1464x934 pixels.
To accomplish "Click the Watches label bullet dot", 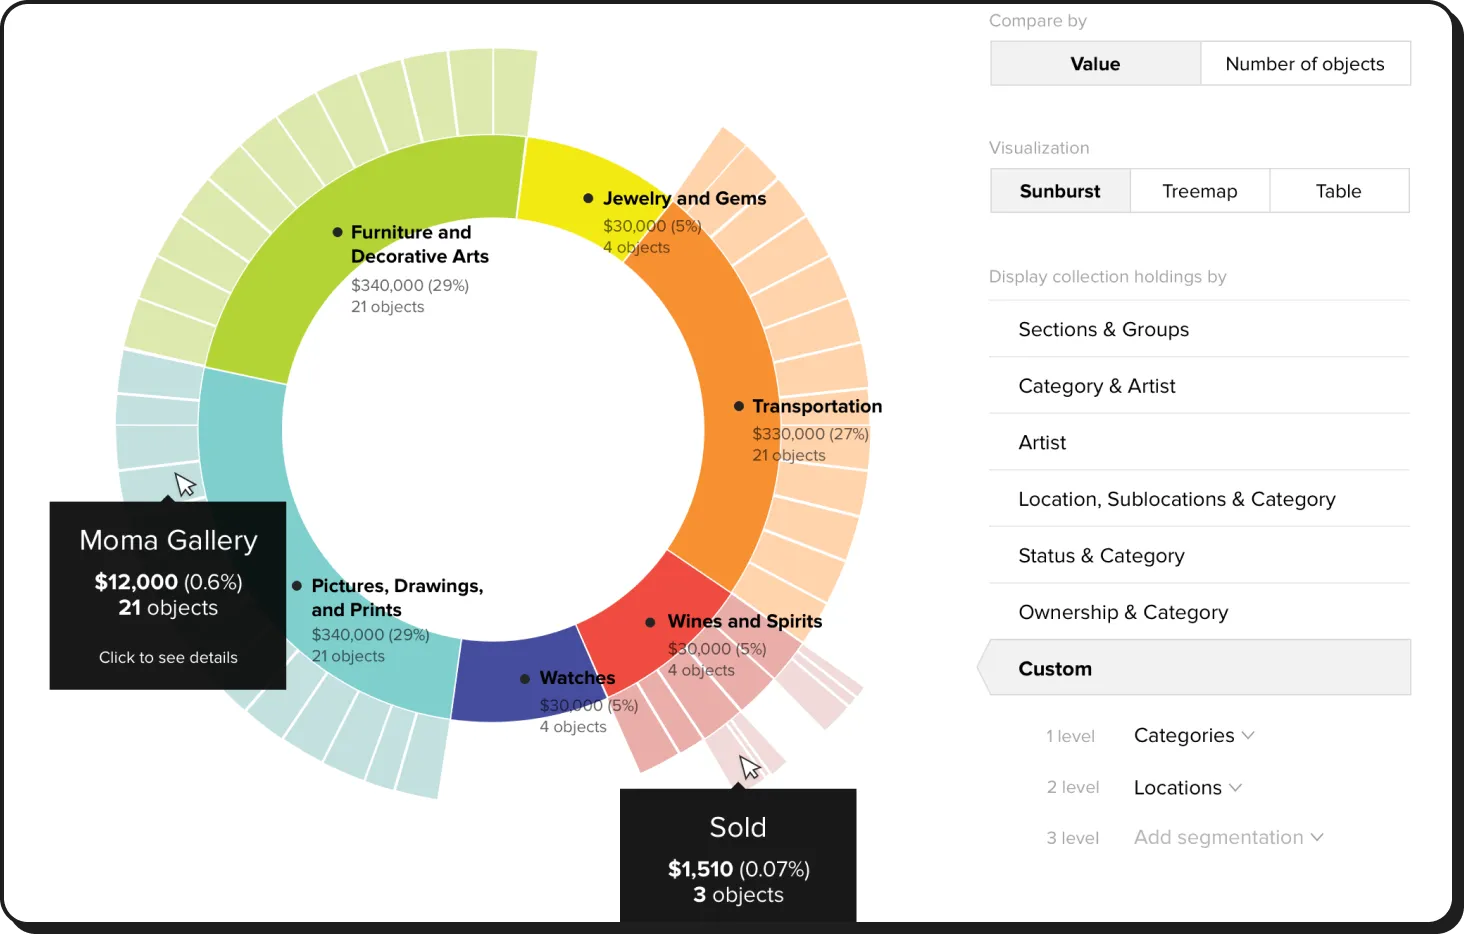I will pyautogui.click(x=525, y=679).
